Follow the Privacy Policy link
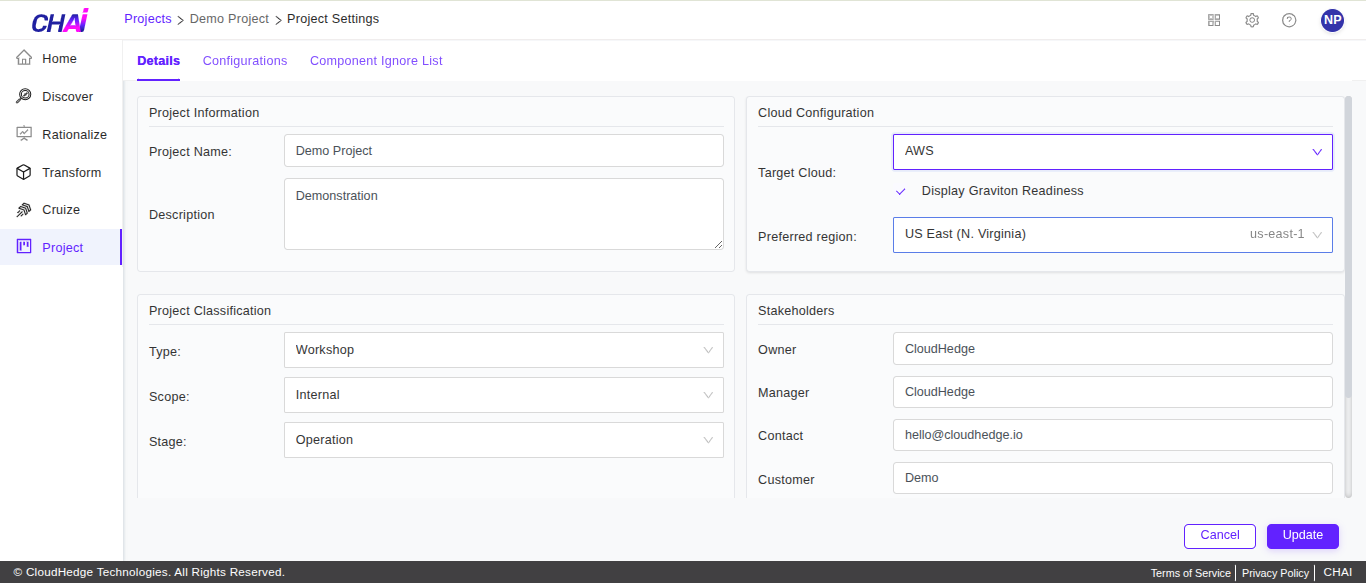 pos(1275,572)
